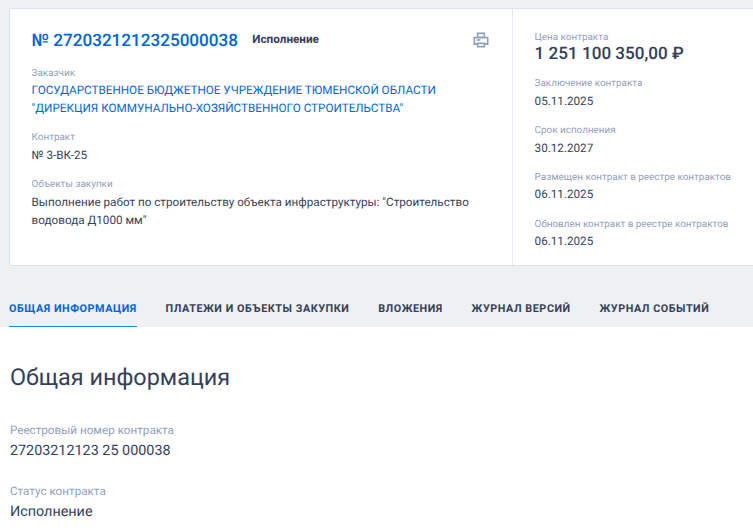The height and width of the screenshot is (532, 753).
Task: Show the Журнал событий tab
Action: click(654, 308)
